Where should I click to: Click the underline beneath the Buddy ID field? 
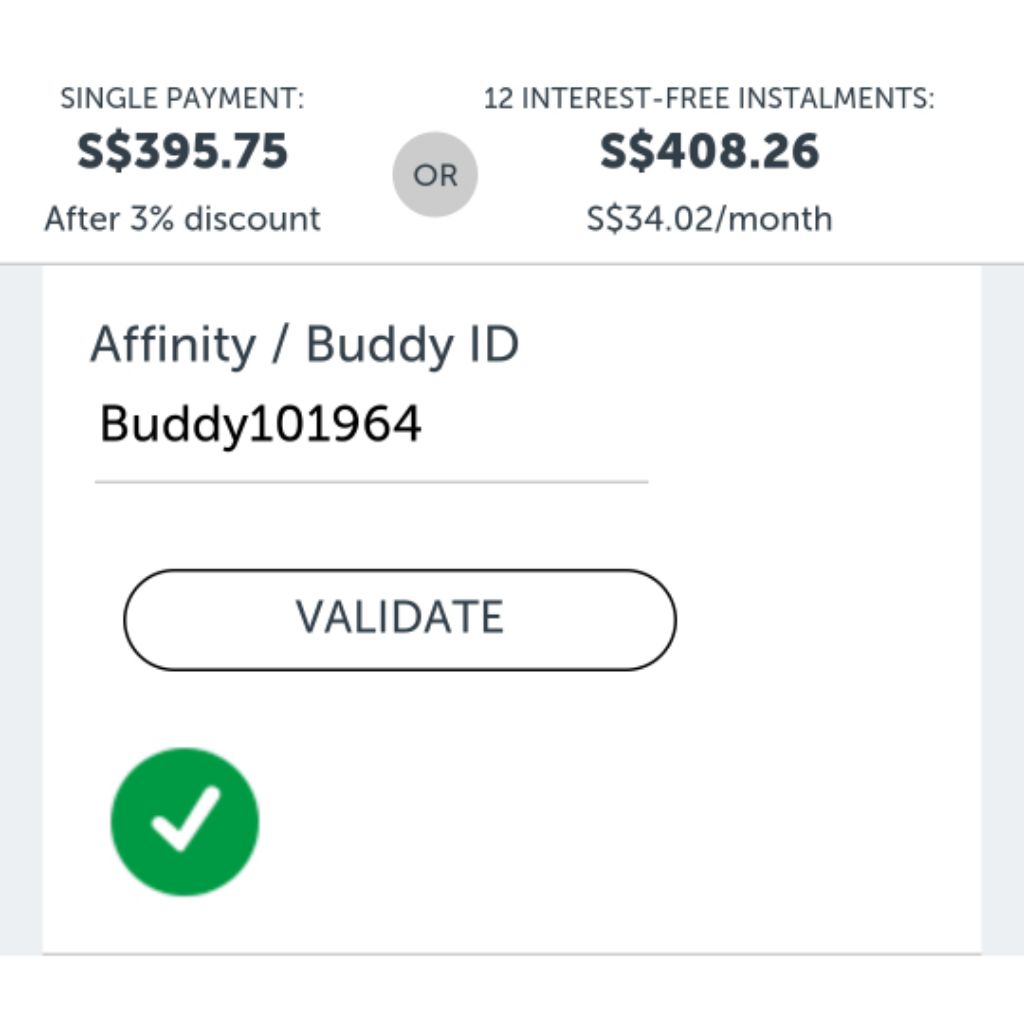[x=371, y=482]
